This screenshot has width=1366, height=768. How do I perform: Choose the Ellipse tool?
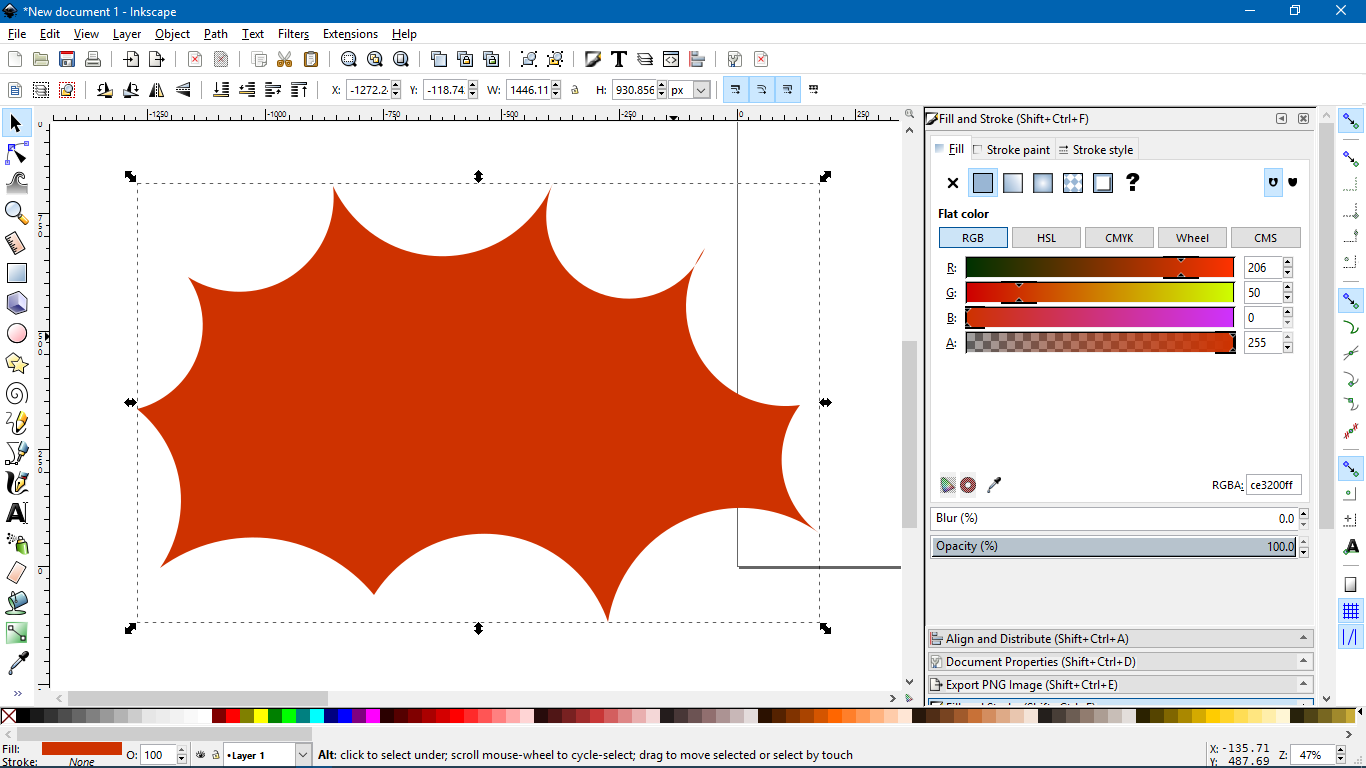point(17,333)
